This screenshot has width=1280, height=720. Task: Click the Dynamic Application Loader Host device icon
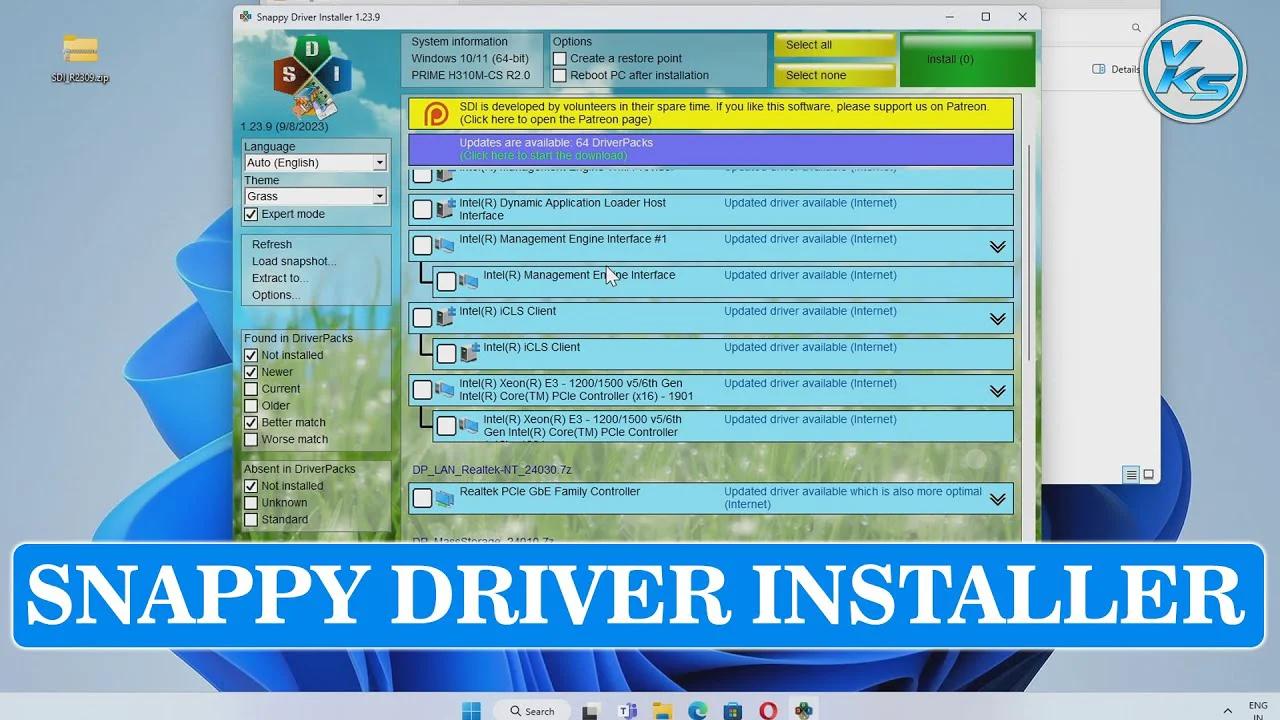pos(445,209)
